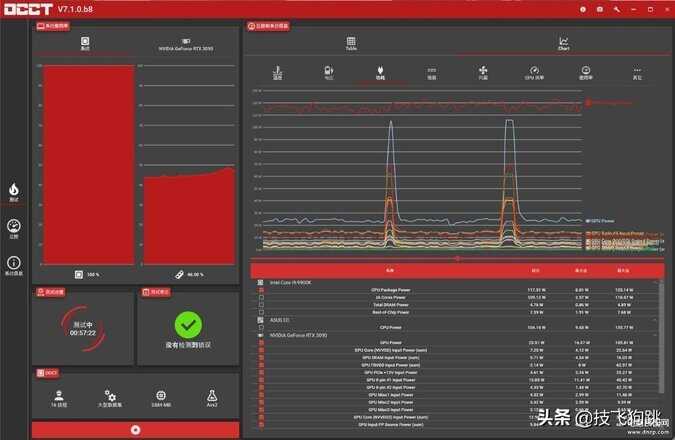Collapse the NVIDIA GeForce RTX 3090 sensor group

coord(298,335)
